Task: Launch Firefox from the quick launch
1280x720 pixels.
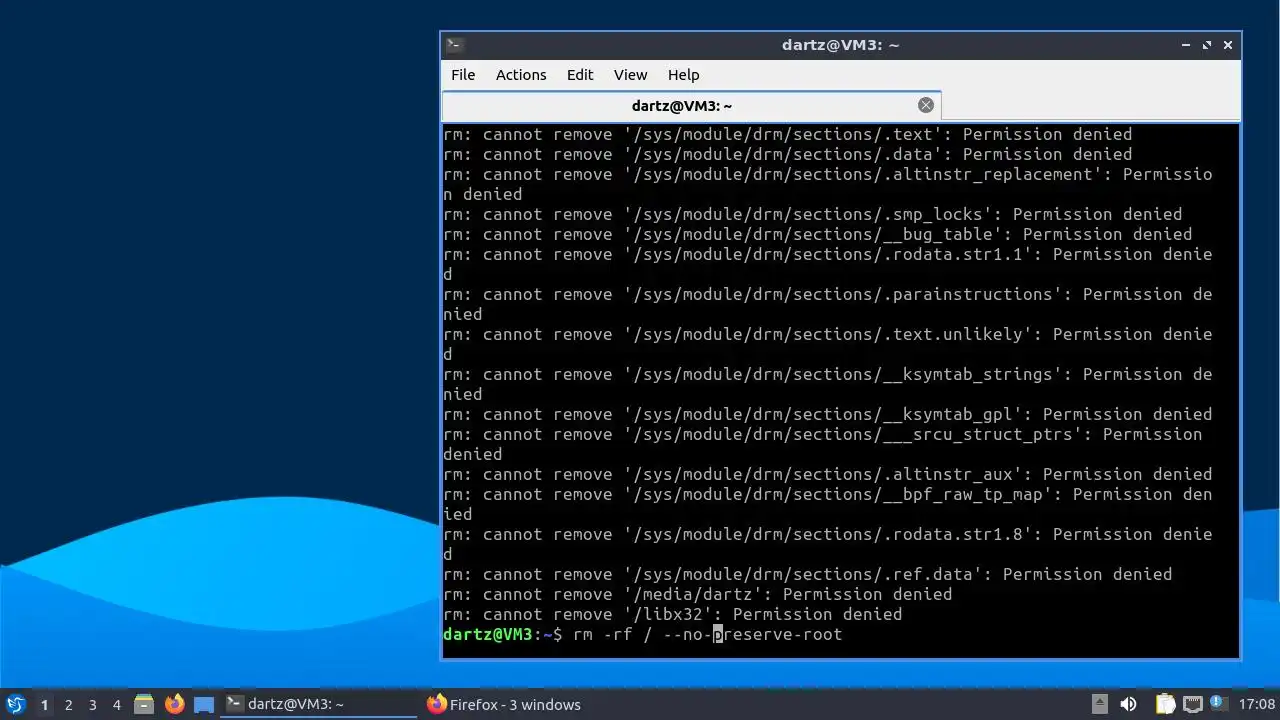Action: pyautogui.click(x=174, y=704)
